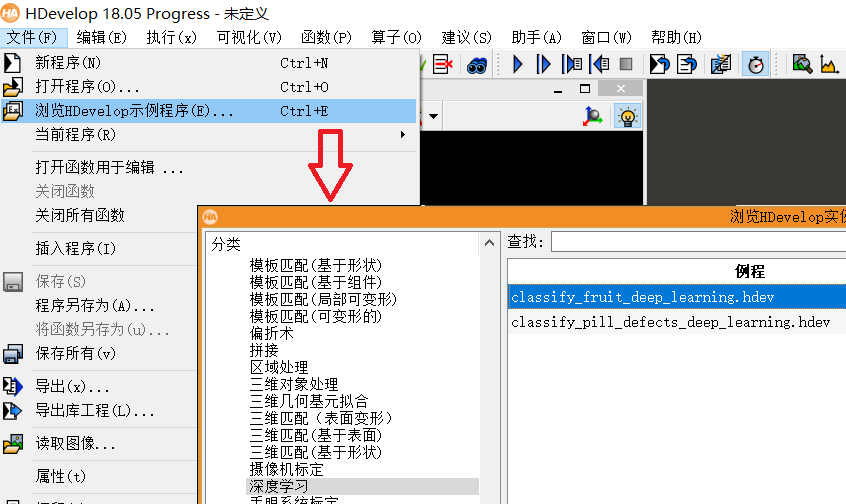Image resolution: width=846 pixels, height=504 pixels.
Task: Choose 属性(t) menu entry
Action: (x=60, y=477)
